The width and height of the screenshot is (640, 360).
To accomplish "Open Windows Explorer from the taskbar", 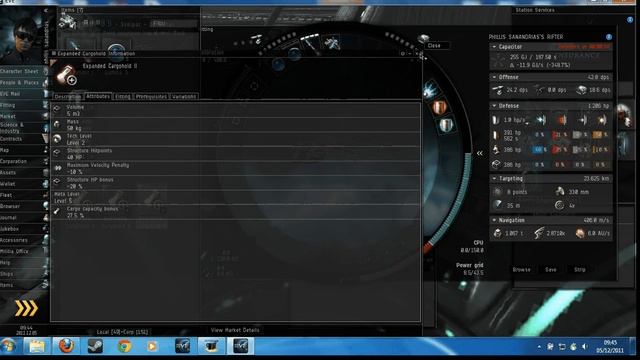I will tap(37, 347).
